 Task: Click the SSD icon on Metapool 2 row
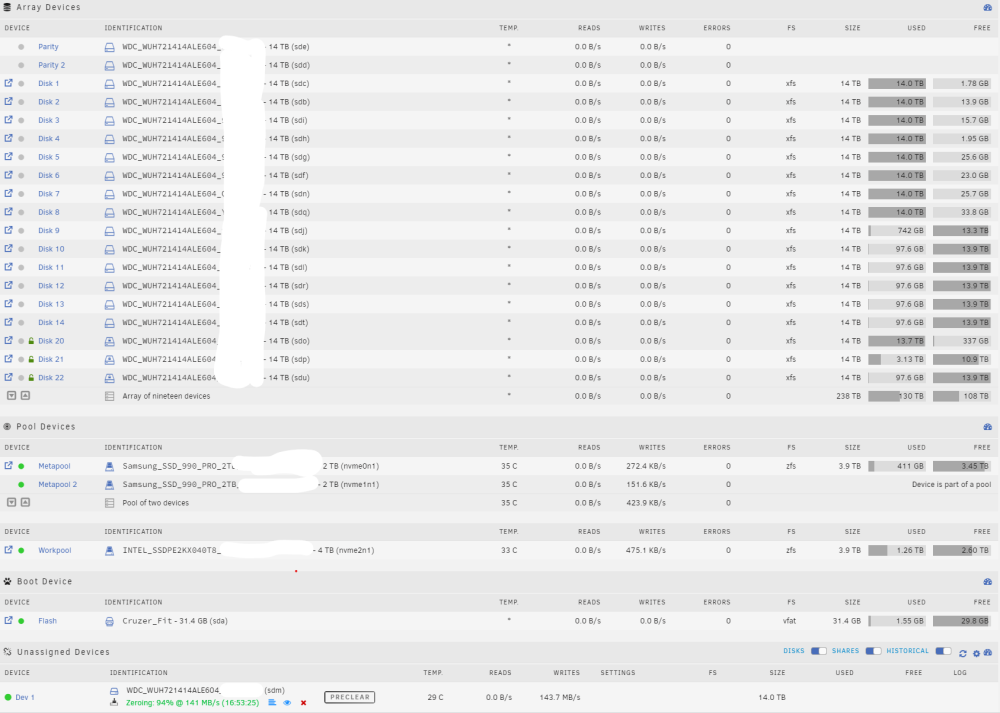tap(110, 485)
